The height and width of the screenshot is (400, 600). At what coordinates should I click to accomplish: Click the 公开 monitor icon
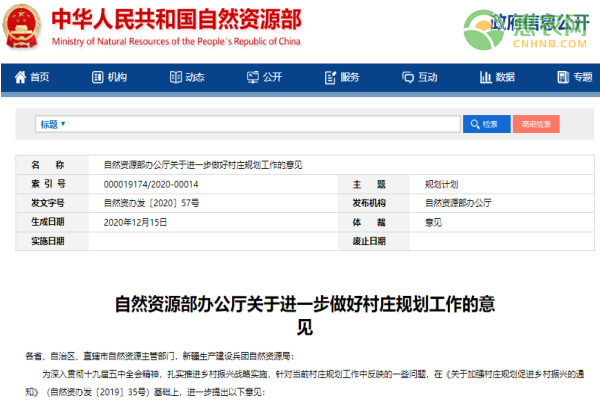coord(253,77)
